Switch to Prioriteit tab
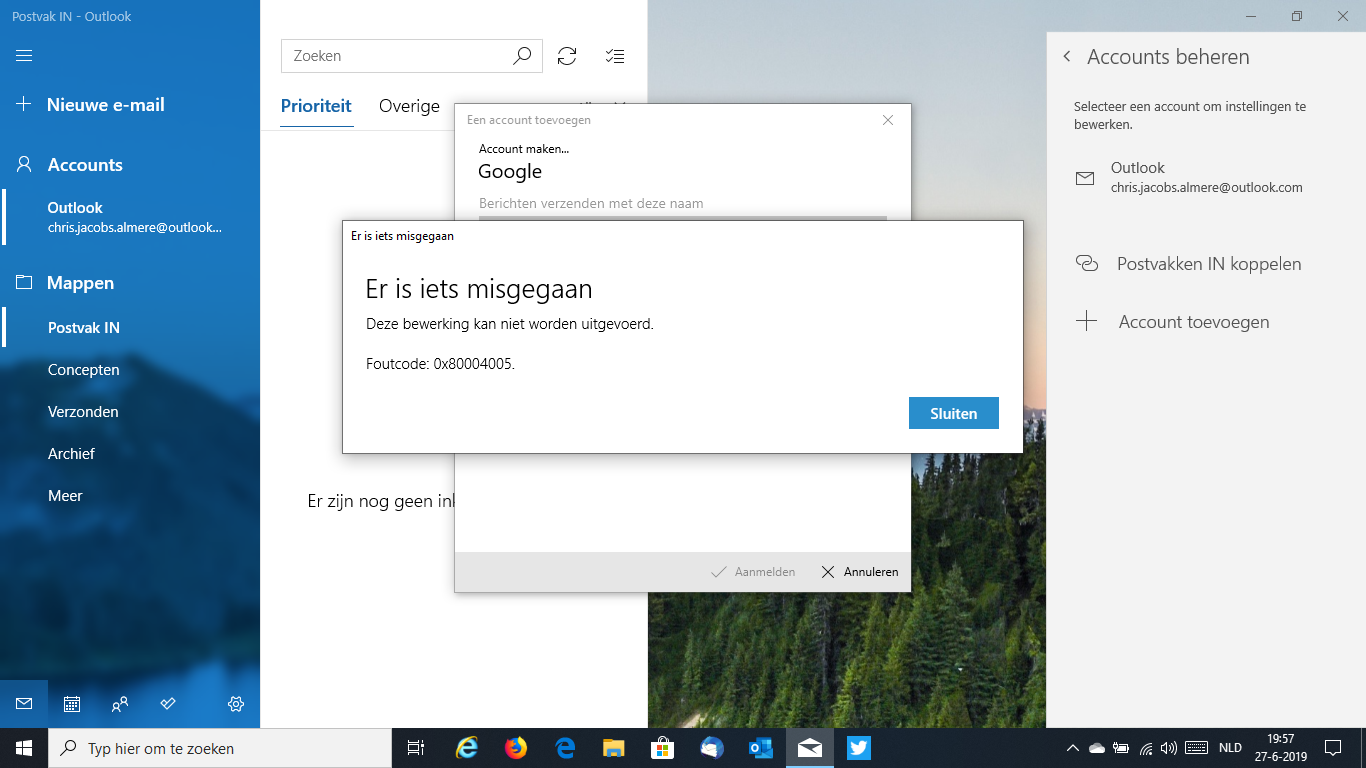 [316, 106]
